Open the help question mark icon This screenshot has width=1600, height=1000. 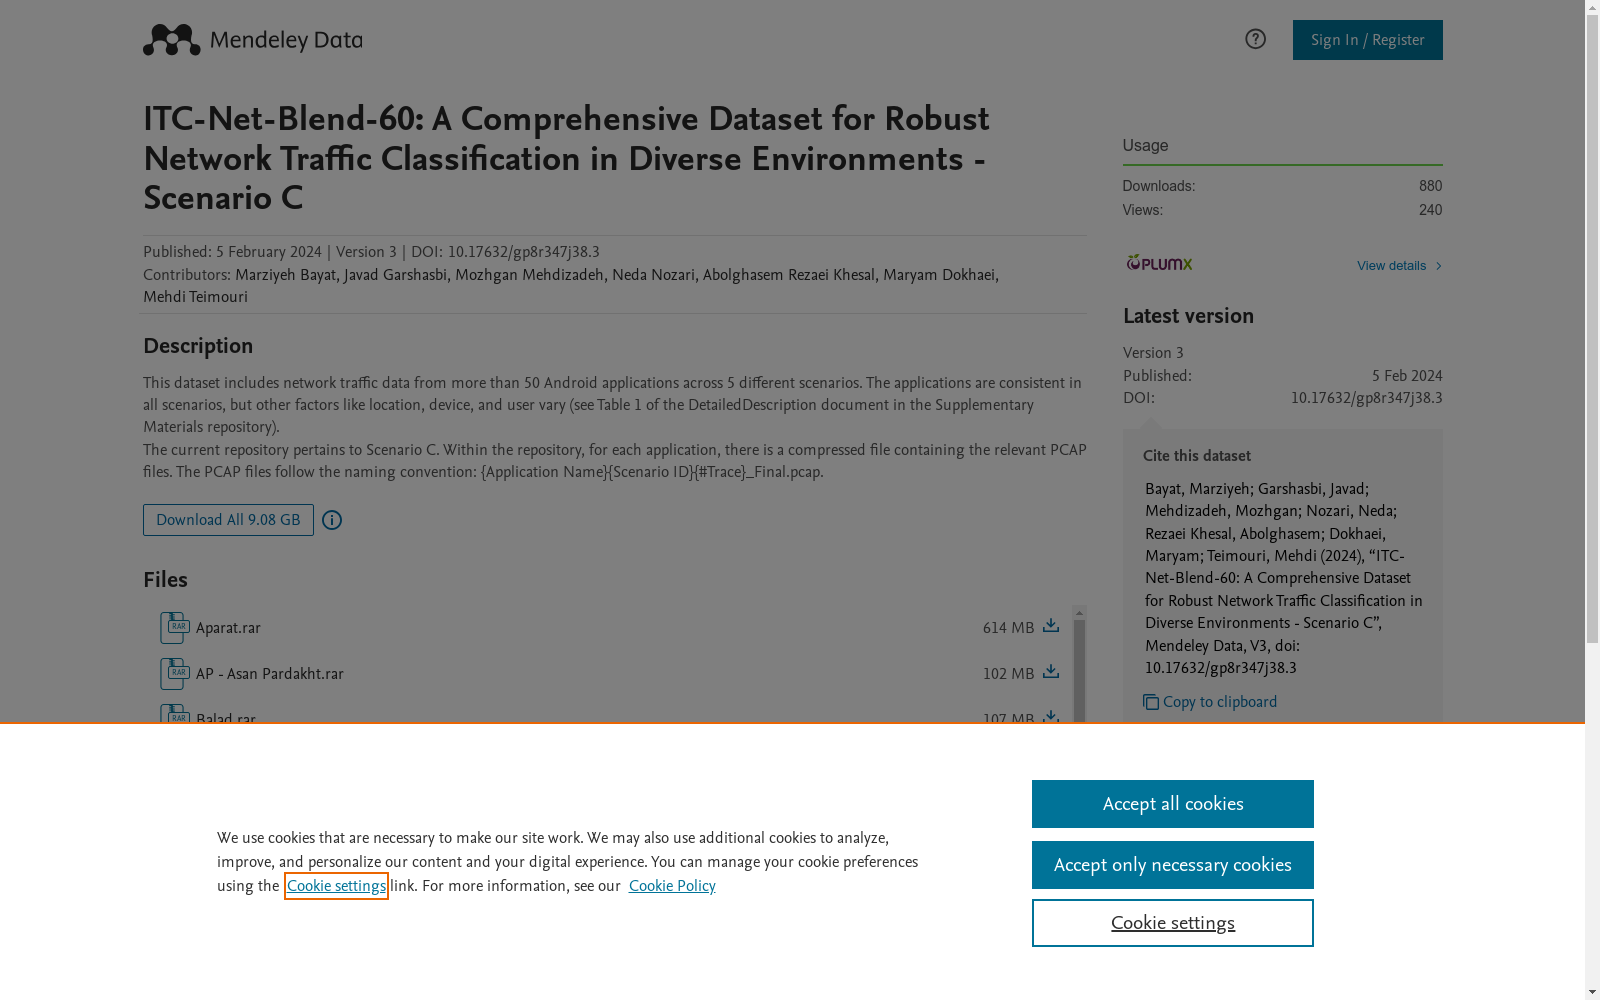point(1255,39)
